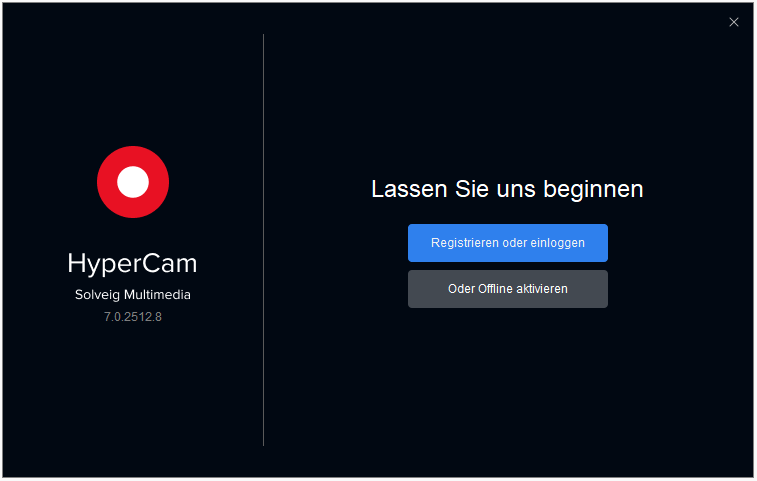Click the word 'aktivieren' on gray button

[542, 289]
